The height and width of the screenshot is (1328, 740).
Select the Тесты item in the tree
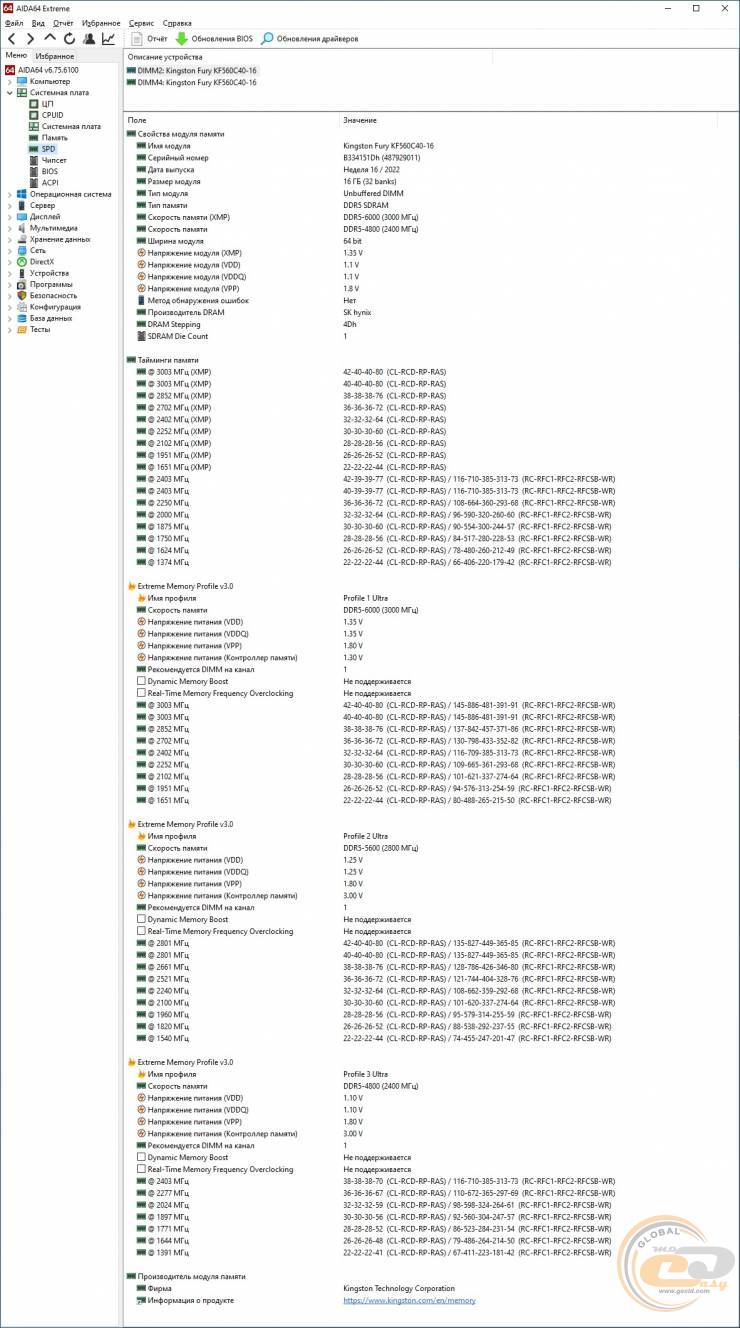click(x=33, y=329)
